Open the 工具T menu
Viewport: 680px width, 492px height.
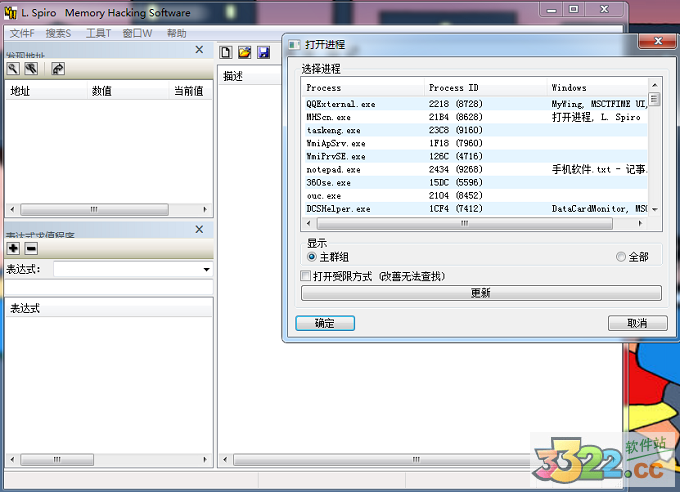pos(98,33)
